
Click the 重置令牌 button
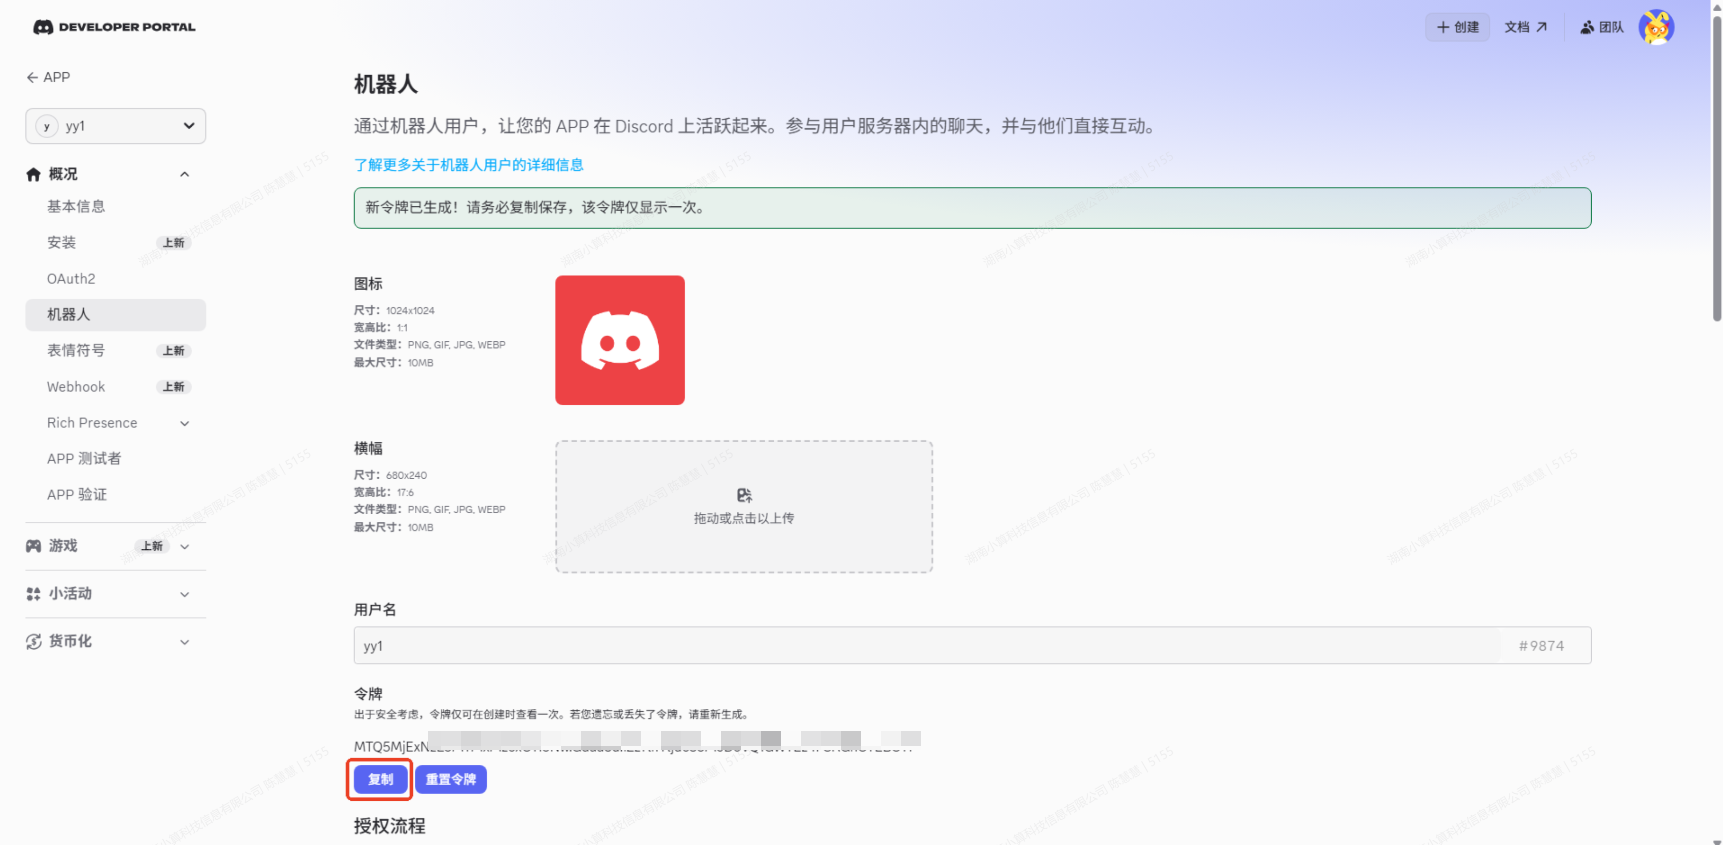click(451, 780)
